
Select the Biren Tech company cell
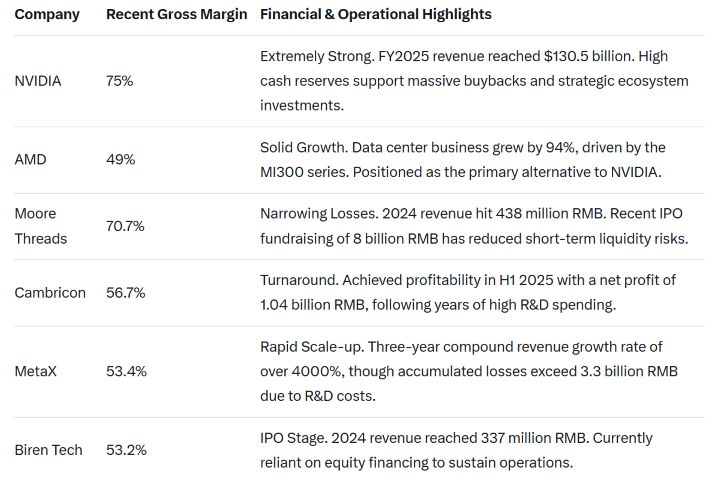tap(49, 449)
